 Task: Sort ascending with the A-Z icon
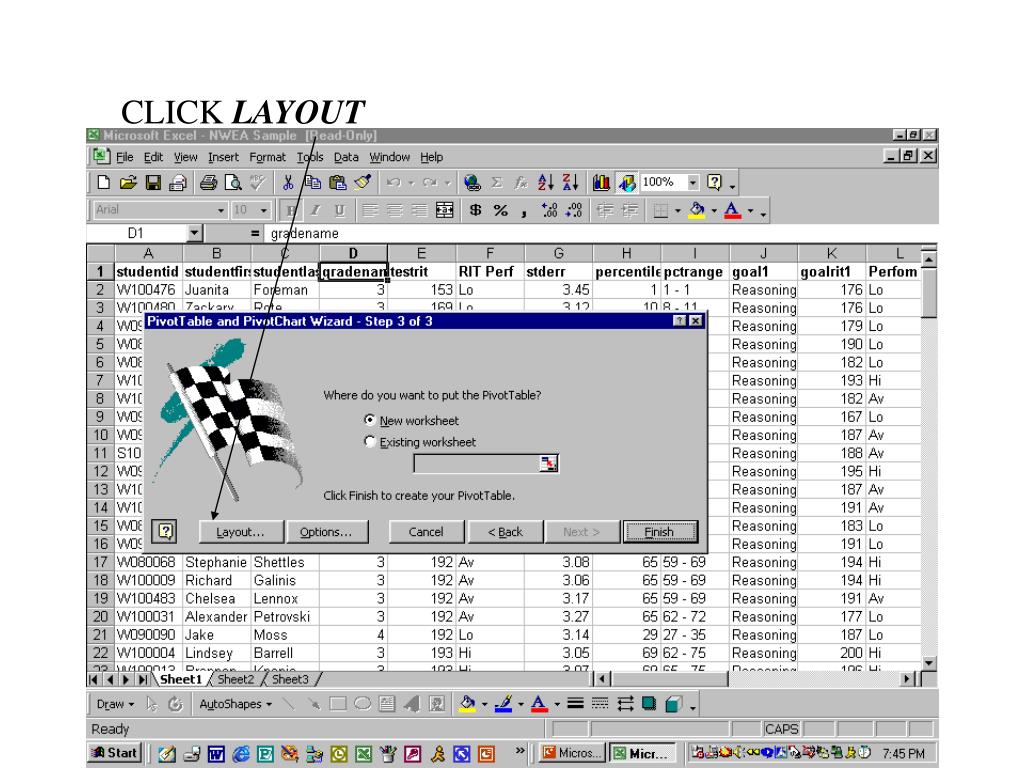546,182
